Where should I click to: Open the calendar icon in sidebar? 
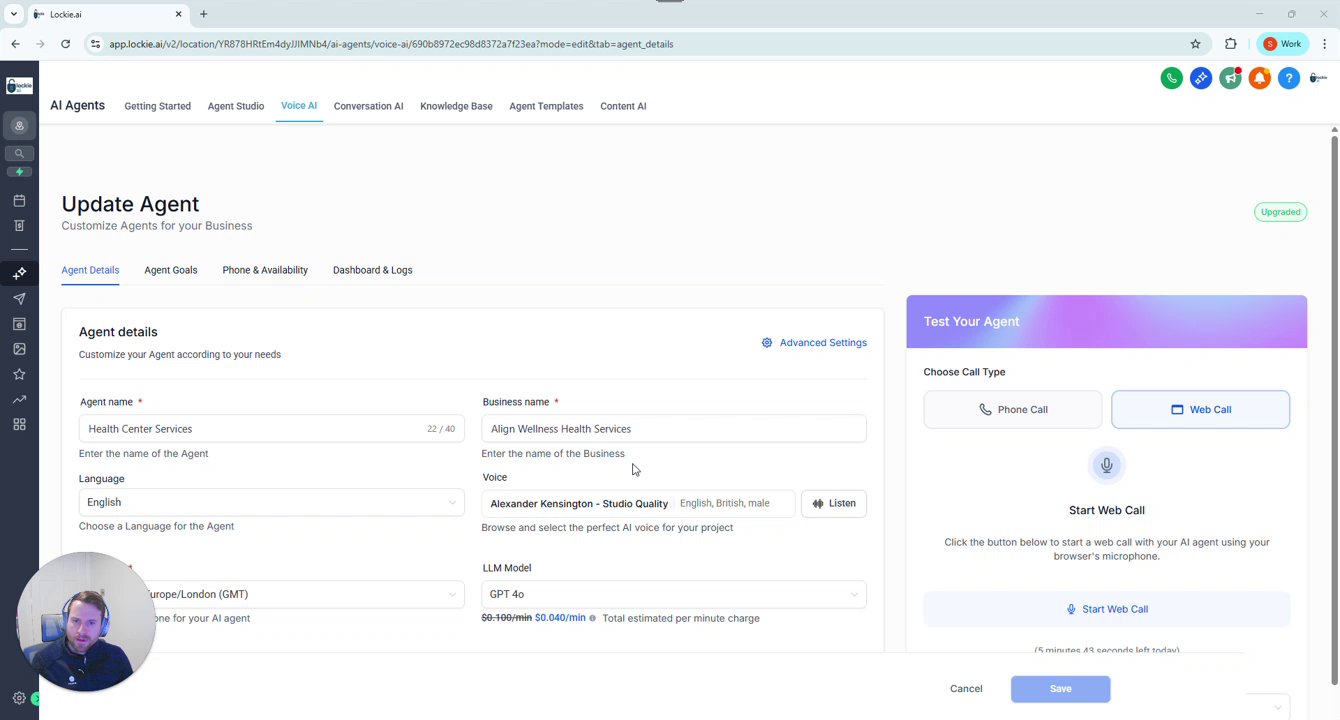coord(19,201)
